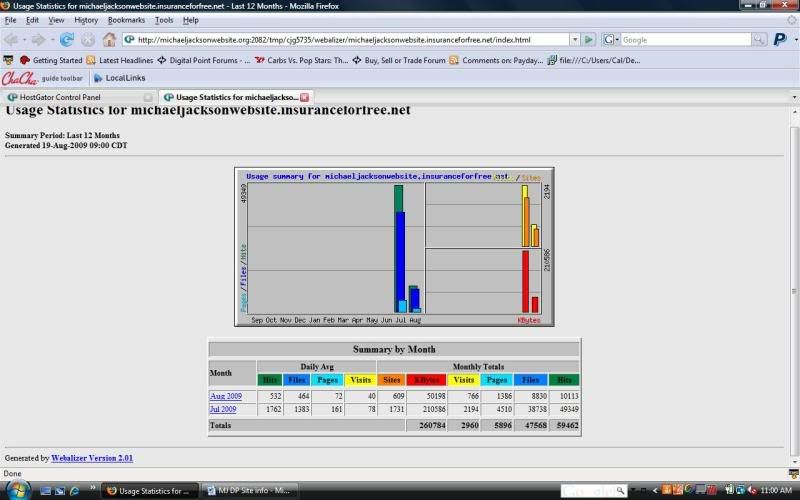Click the usage summary bar chart
This screenshot has height=500, width=800.
[394, 247]
